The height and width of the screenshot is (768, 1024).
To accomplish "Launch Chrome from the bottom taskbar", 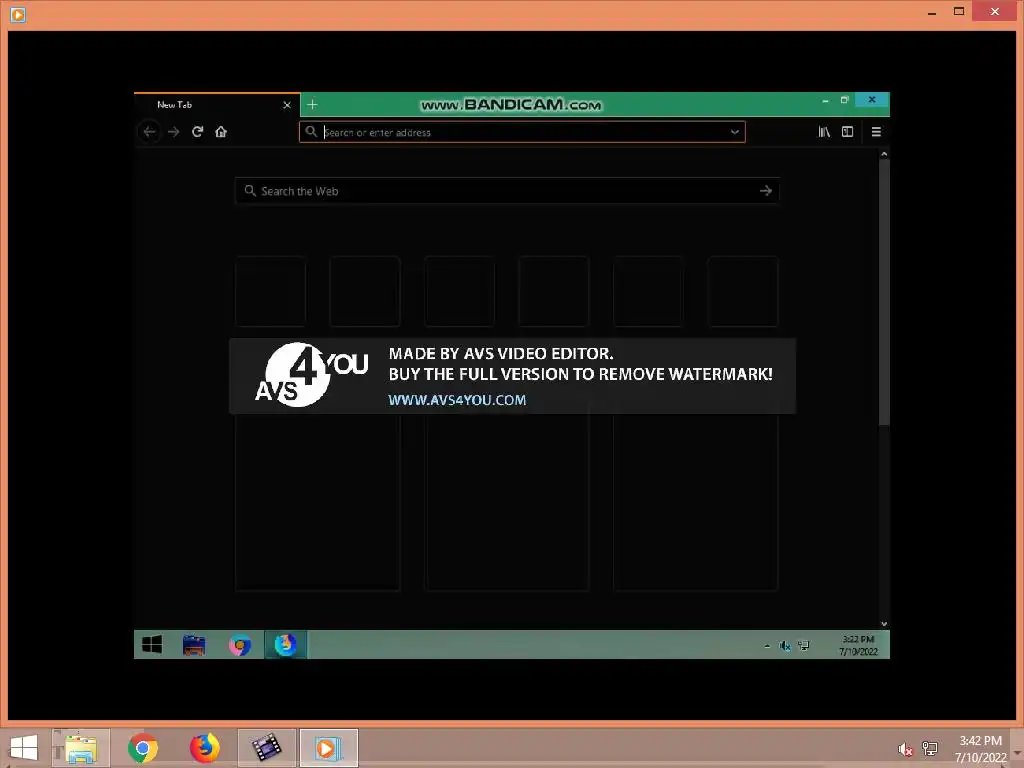I will tap(142, 748).
